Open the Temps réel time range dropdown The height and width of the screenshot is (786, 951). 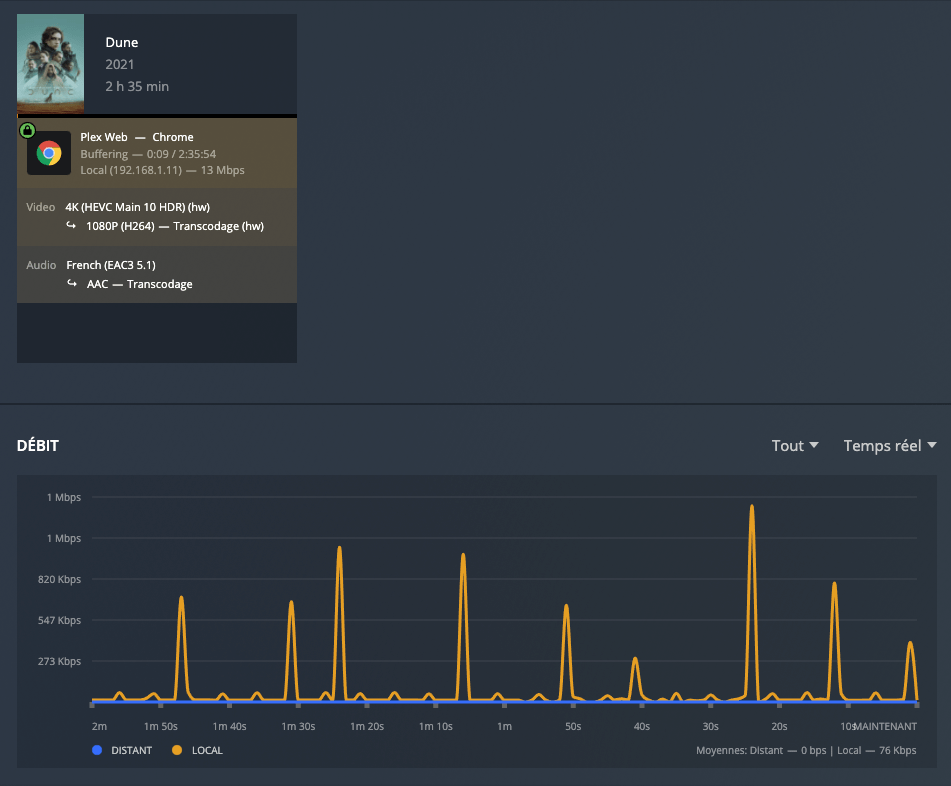point(889,446)
